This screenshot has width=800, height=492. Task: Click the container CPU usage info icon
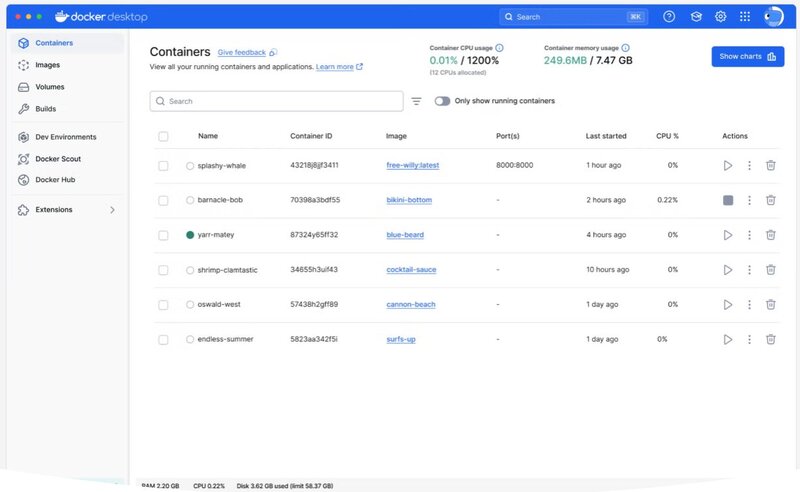(500, 47)
